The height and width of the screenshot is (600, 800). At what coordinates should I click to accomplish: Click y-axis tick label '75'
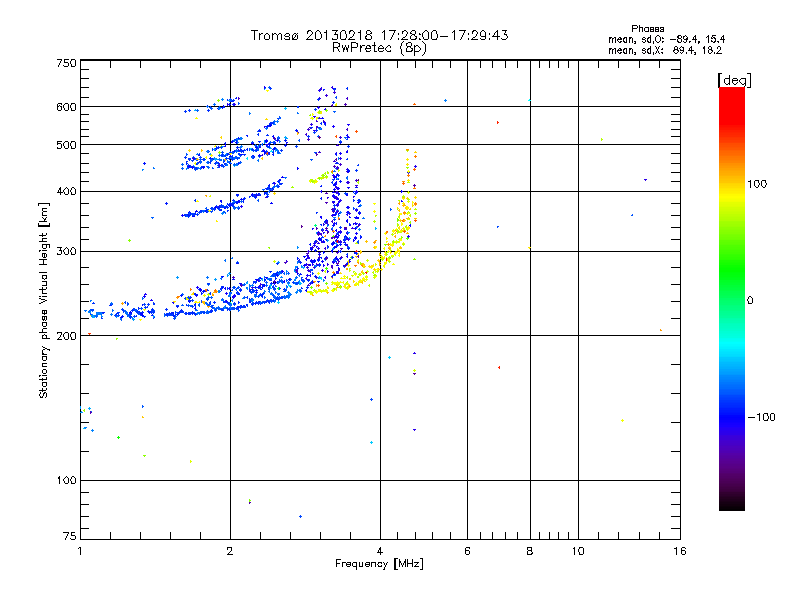pyautogui.click(x=70, y=536)
